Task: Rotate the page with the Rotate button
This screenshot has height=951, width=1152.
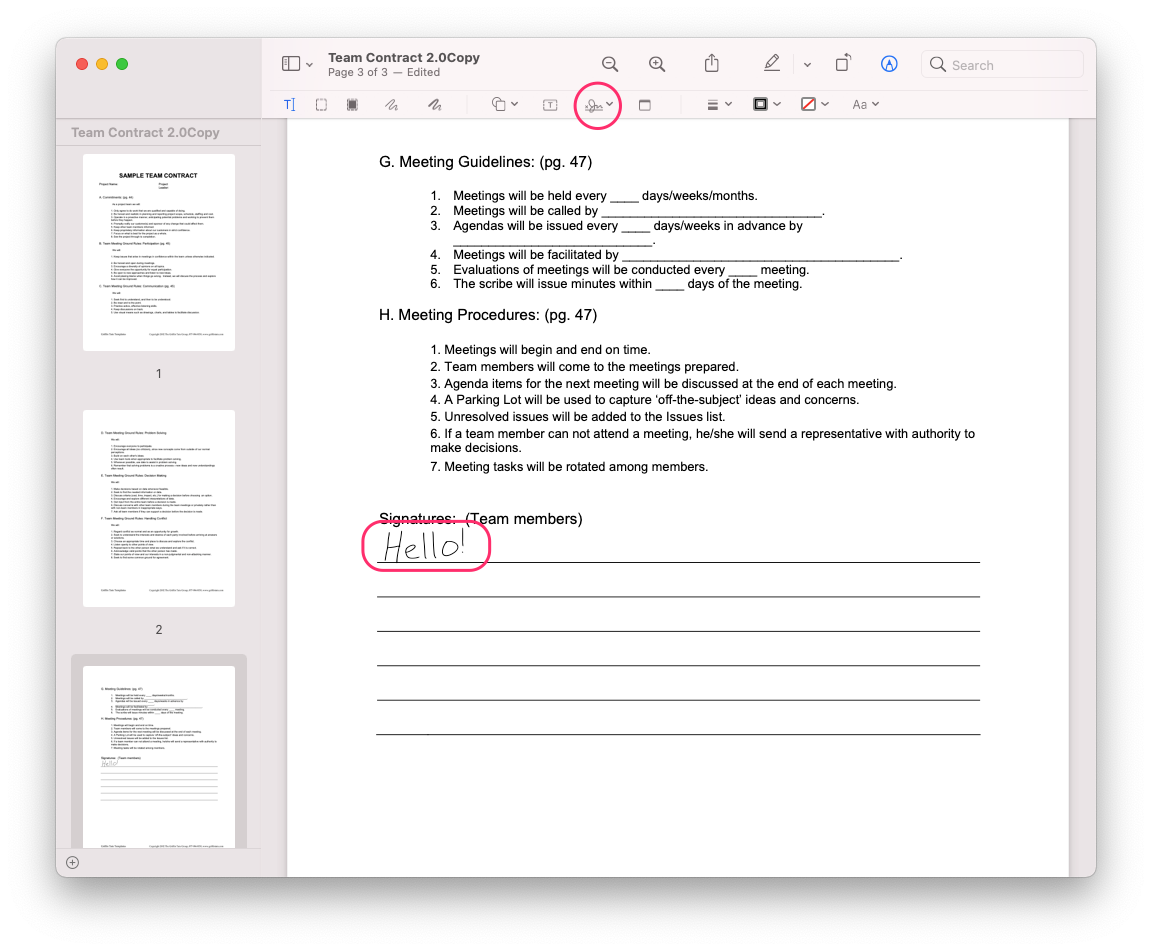Action: (x=843, y=63)
